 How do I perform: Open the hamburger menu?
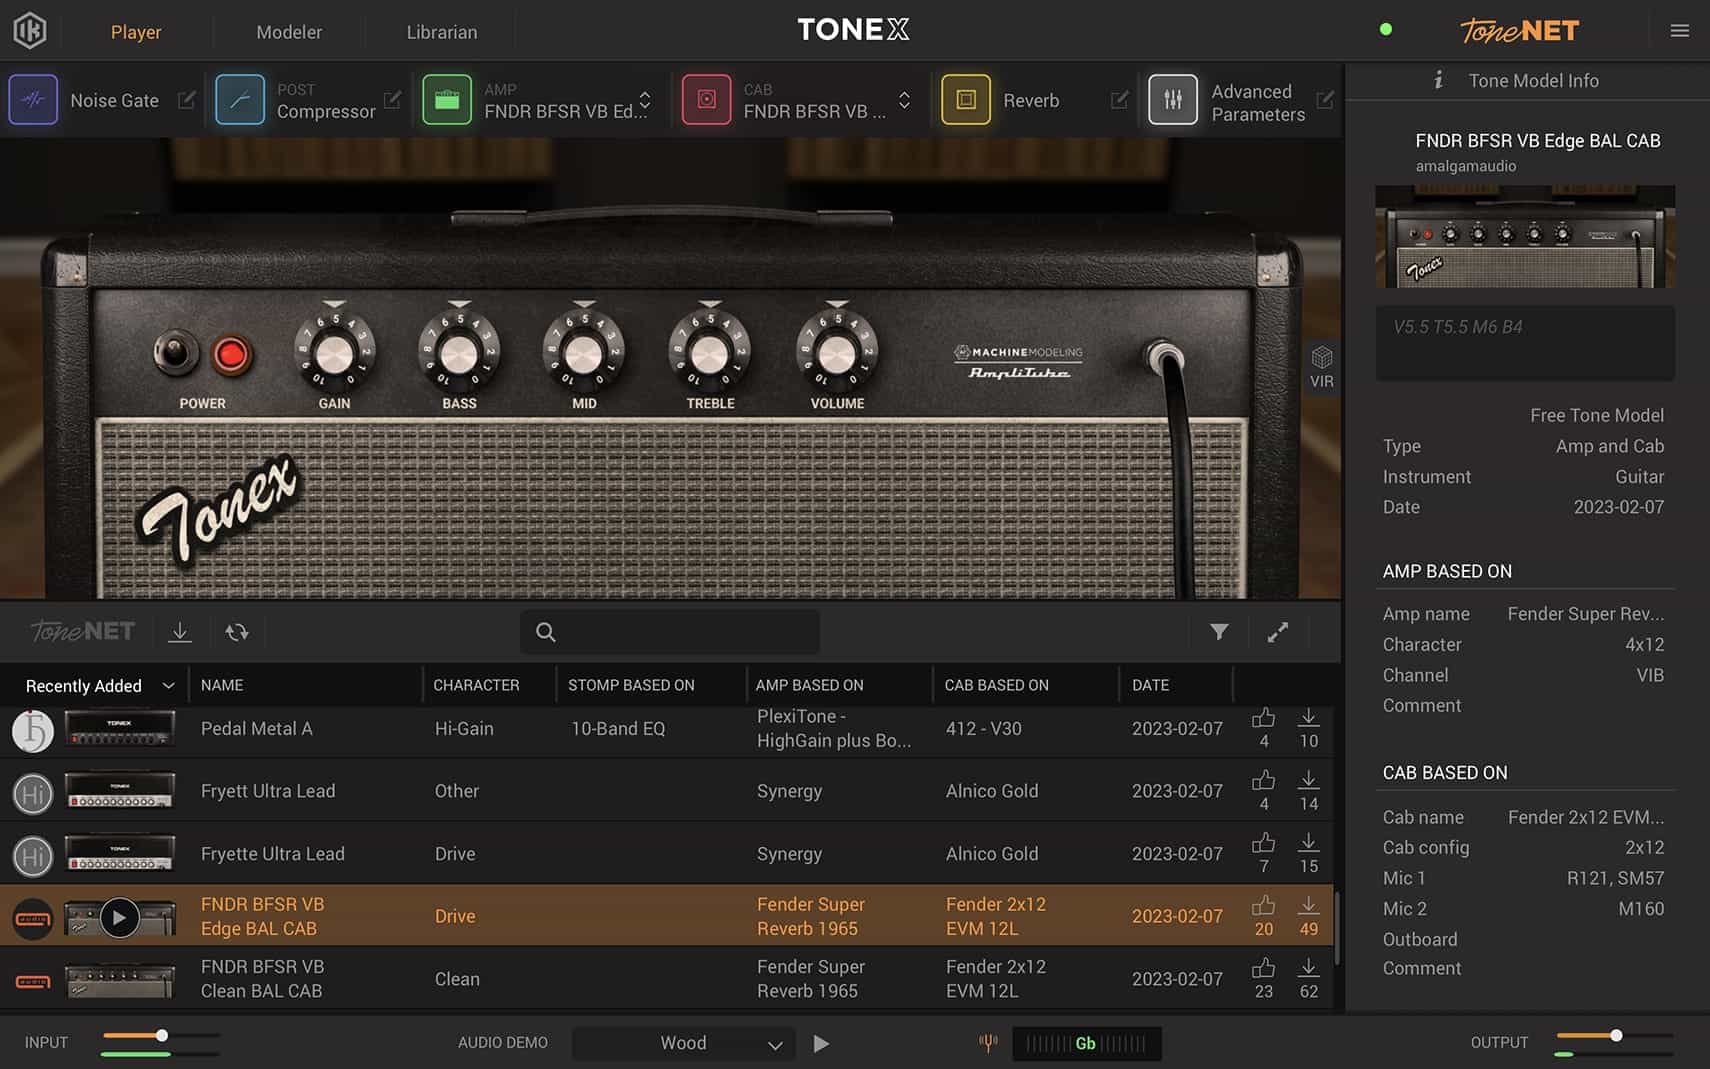click(1680, 31)
